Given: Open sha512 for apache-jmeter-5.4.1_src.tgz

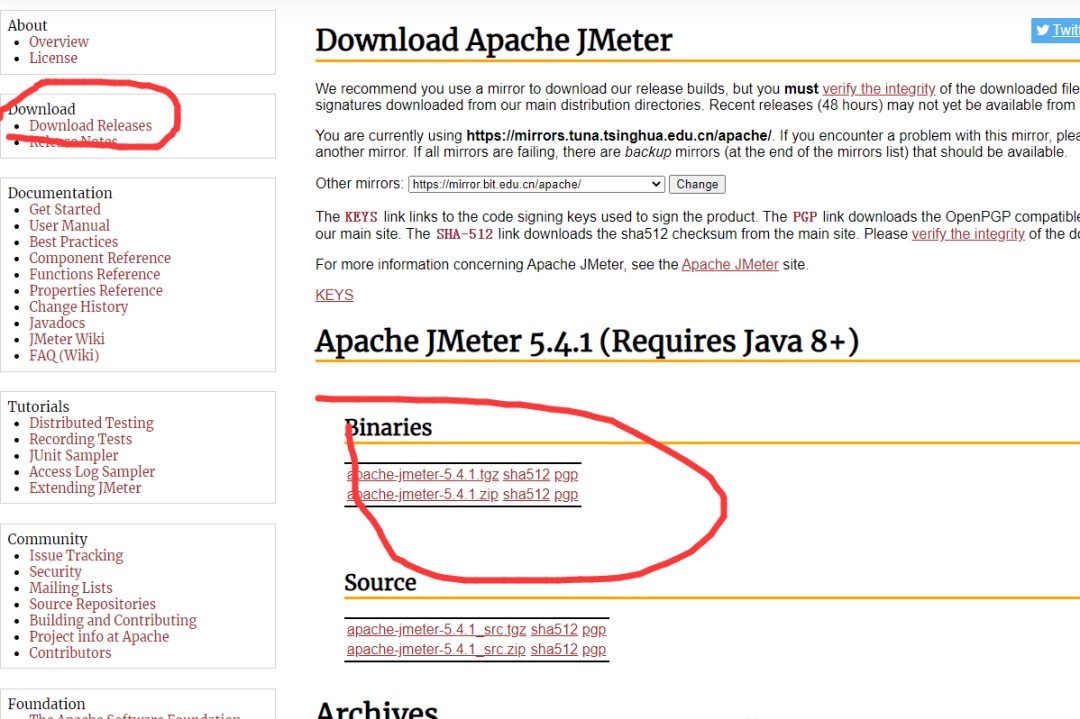Looking at the screenshot, I should (x=554, y=629).
